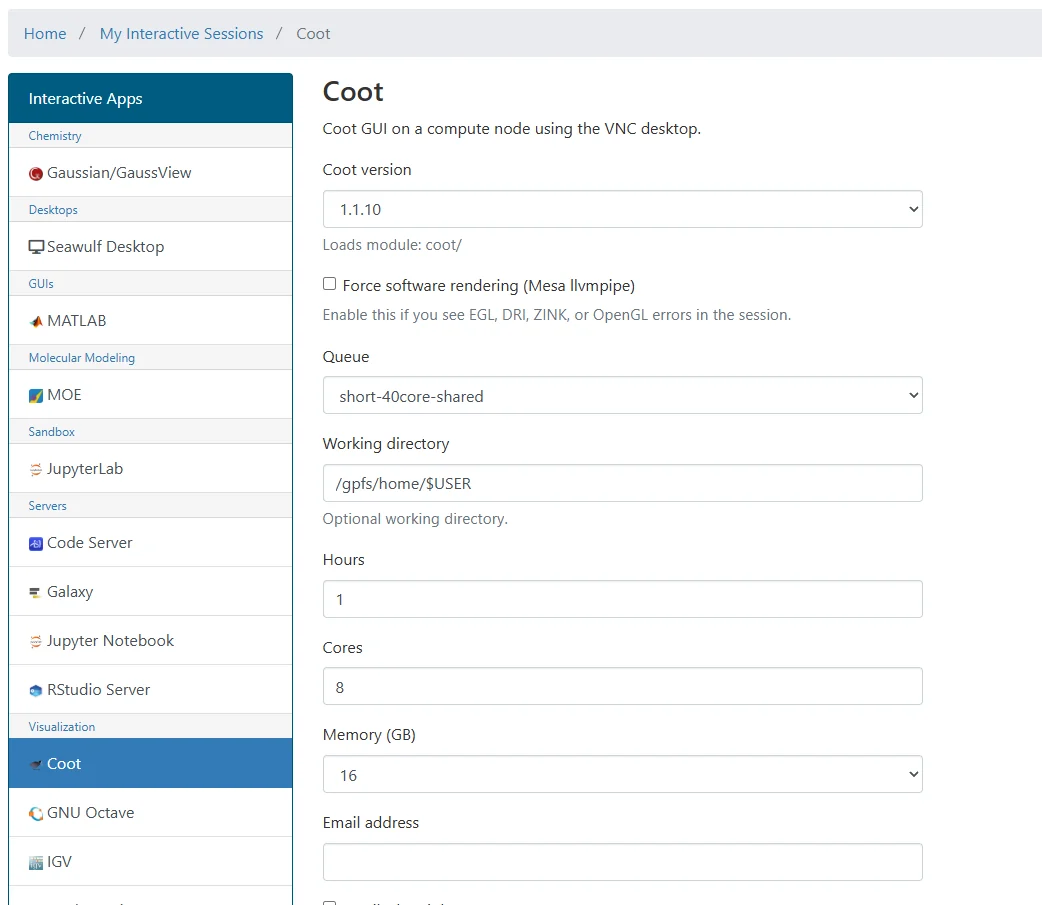This screenshot has height=905, width=1042.
Task: Click the Code Server blue icon
Action: 36,544
